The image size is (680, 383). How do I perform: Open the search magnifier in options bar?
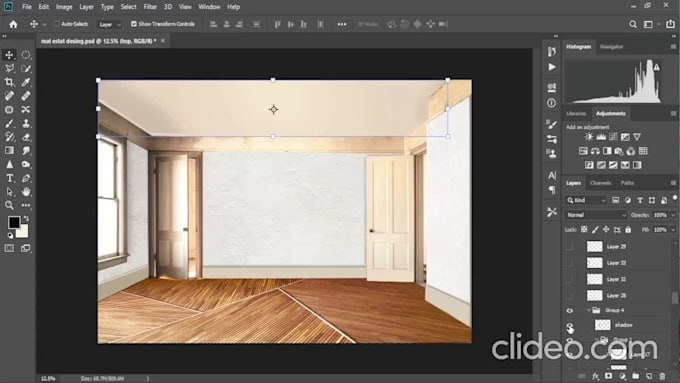click(x=633, y=24)
